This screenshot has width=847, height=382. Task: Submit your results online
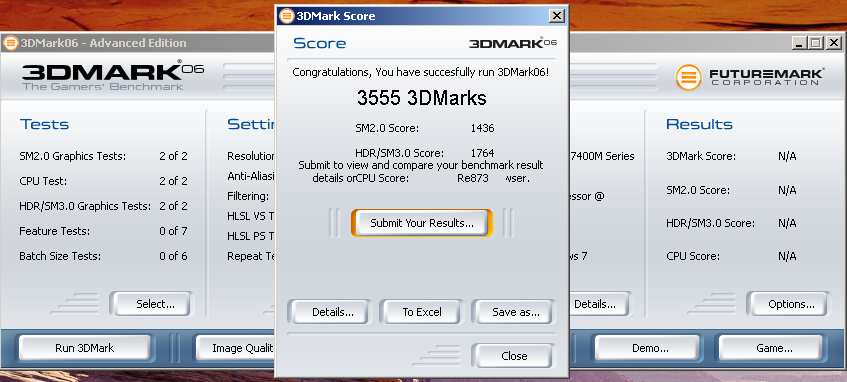[x=422, y=223]
